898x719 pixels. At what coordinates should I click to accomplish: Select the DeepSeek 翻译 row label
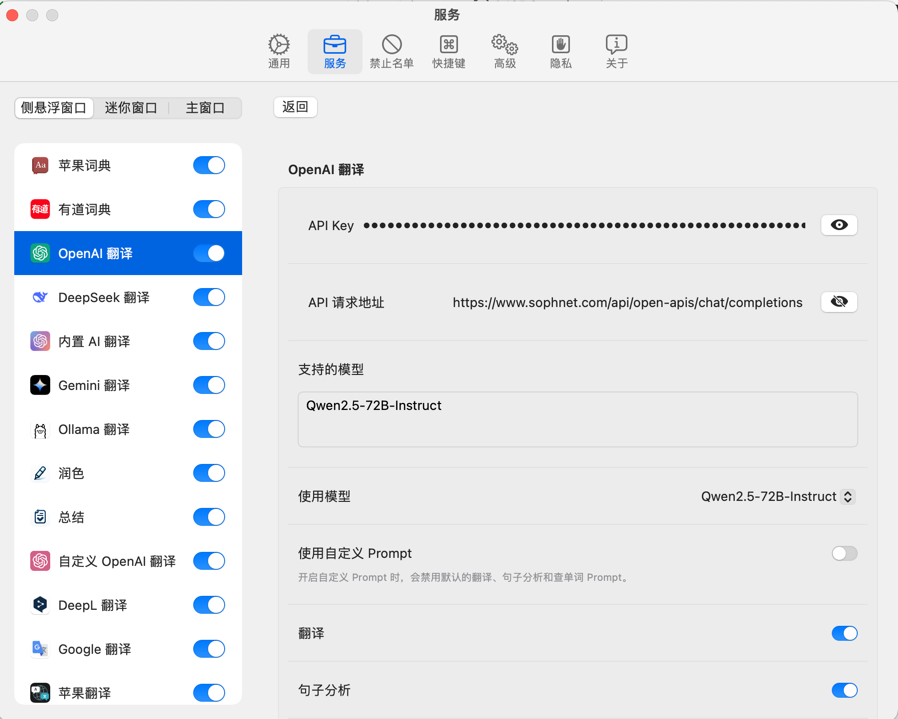(104, 298)
